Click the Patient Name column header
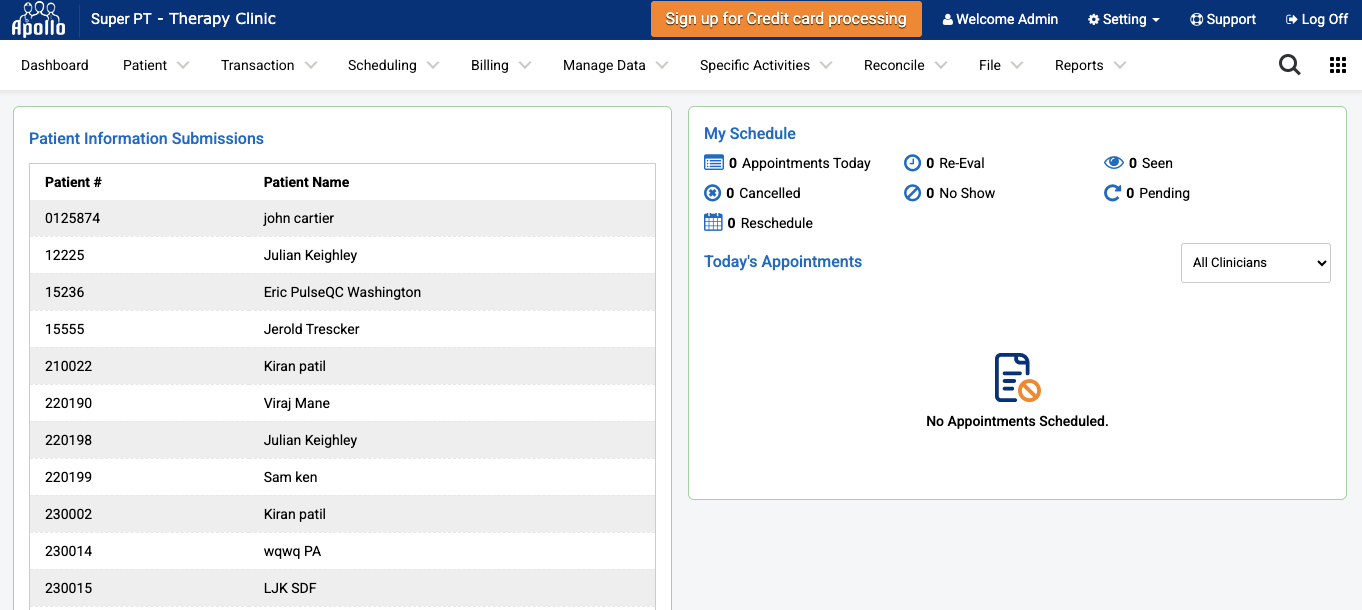Screen dimensions: 1362x610 click(306, 182)
